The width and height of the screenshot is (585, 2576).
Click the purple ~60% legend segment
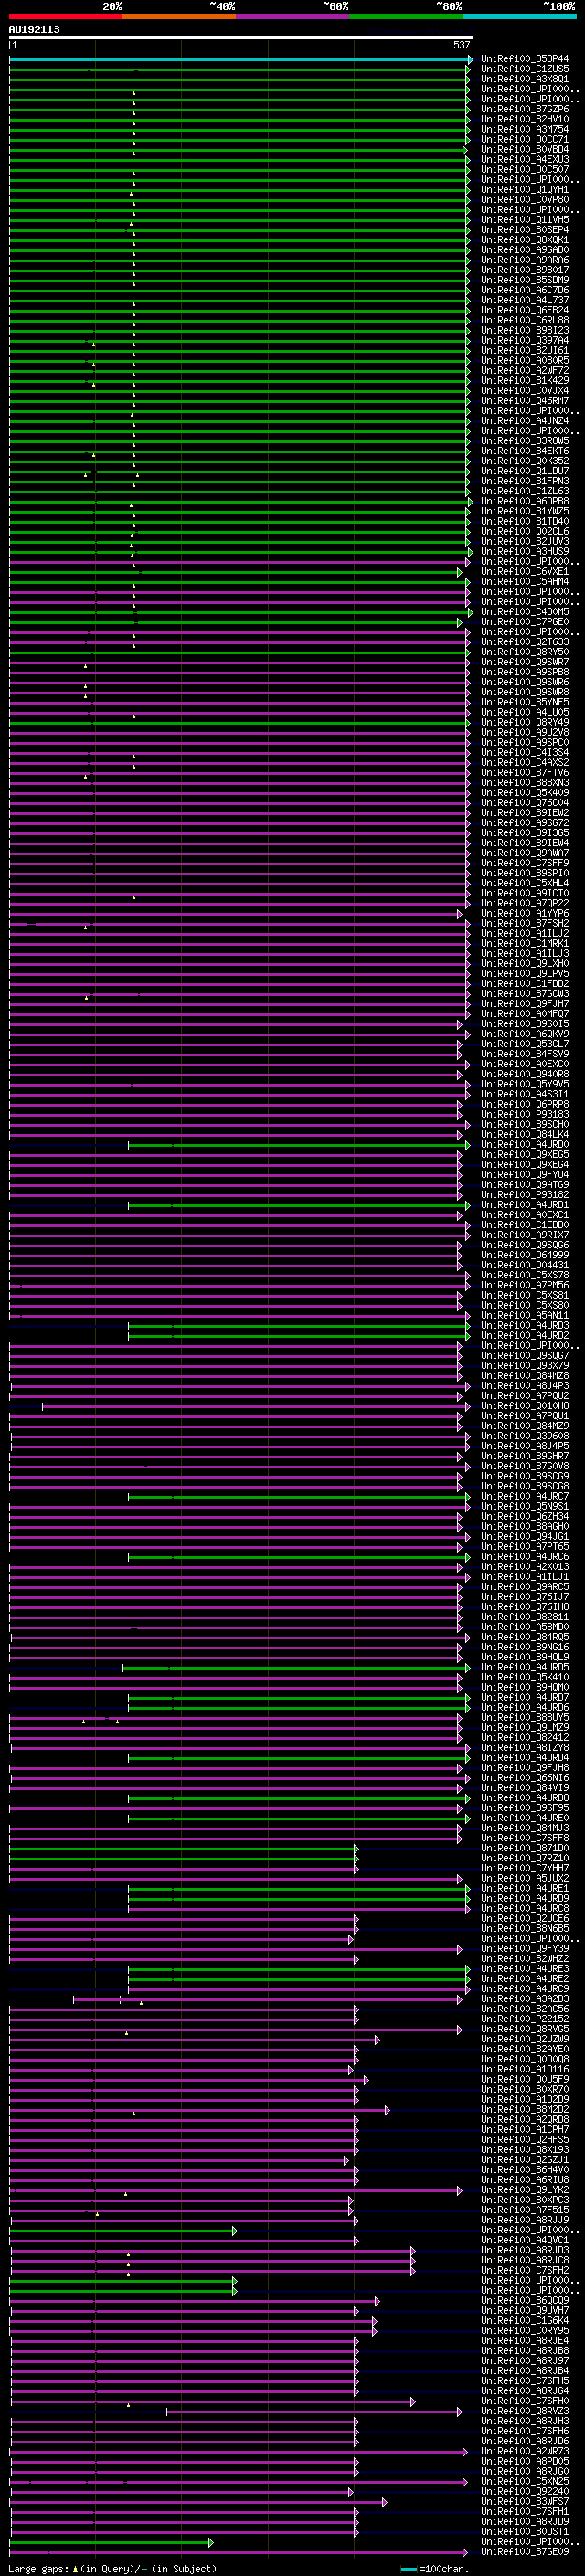(293, 16)
